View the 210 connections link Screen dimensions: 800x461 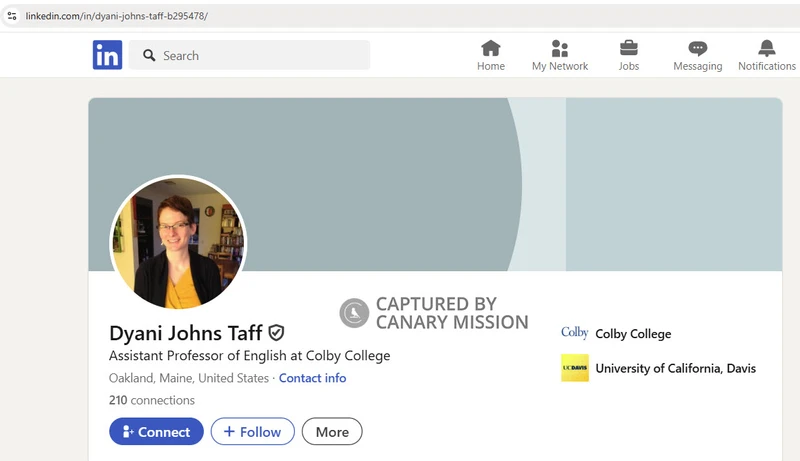coord(152,400)
